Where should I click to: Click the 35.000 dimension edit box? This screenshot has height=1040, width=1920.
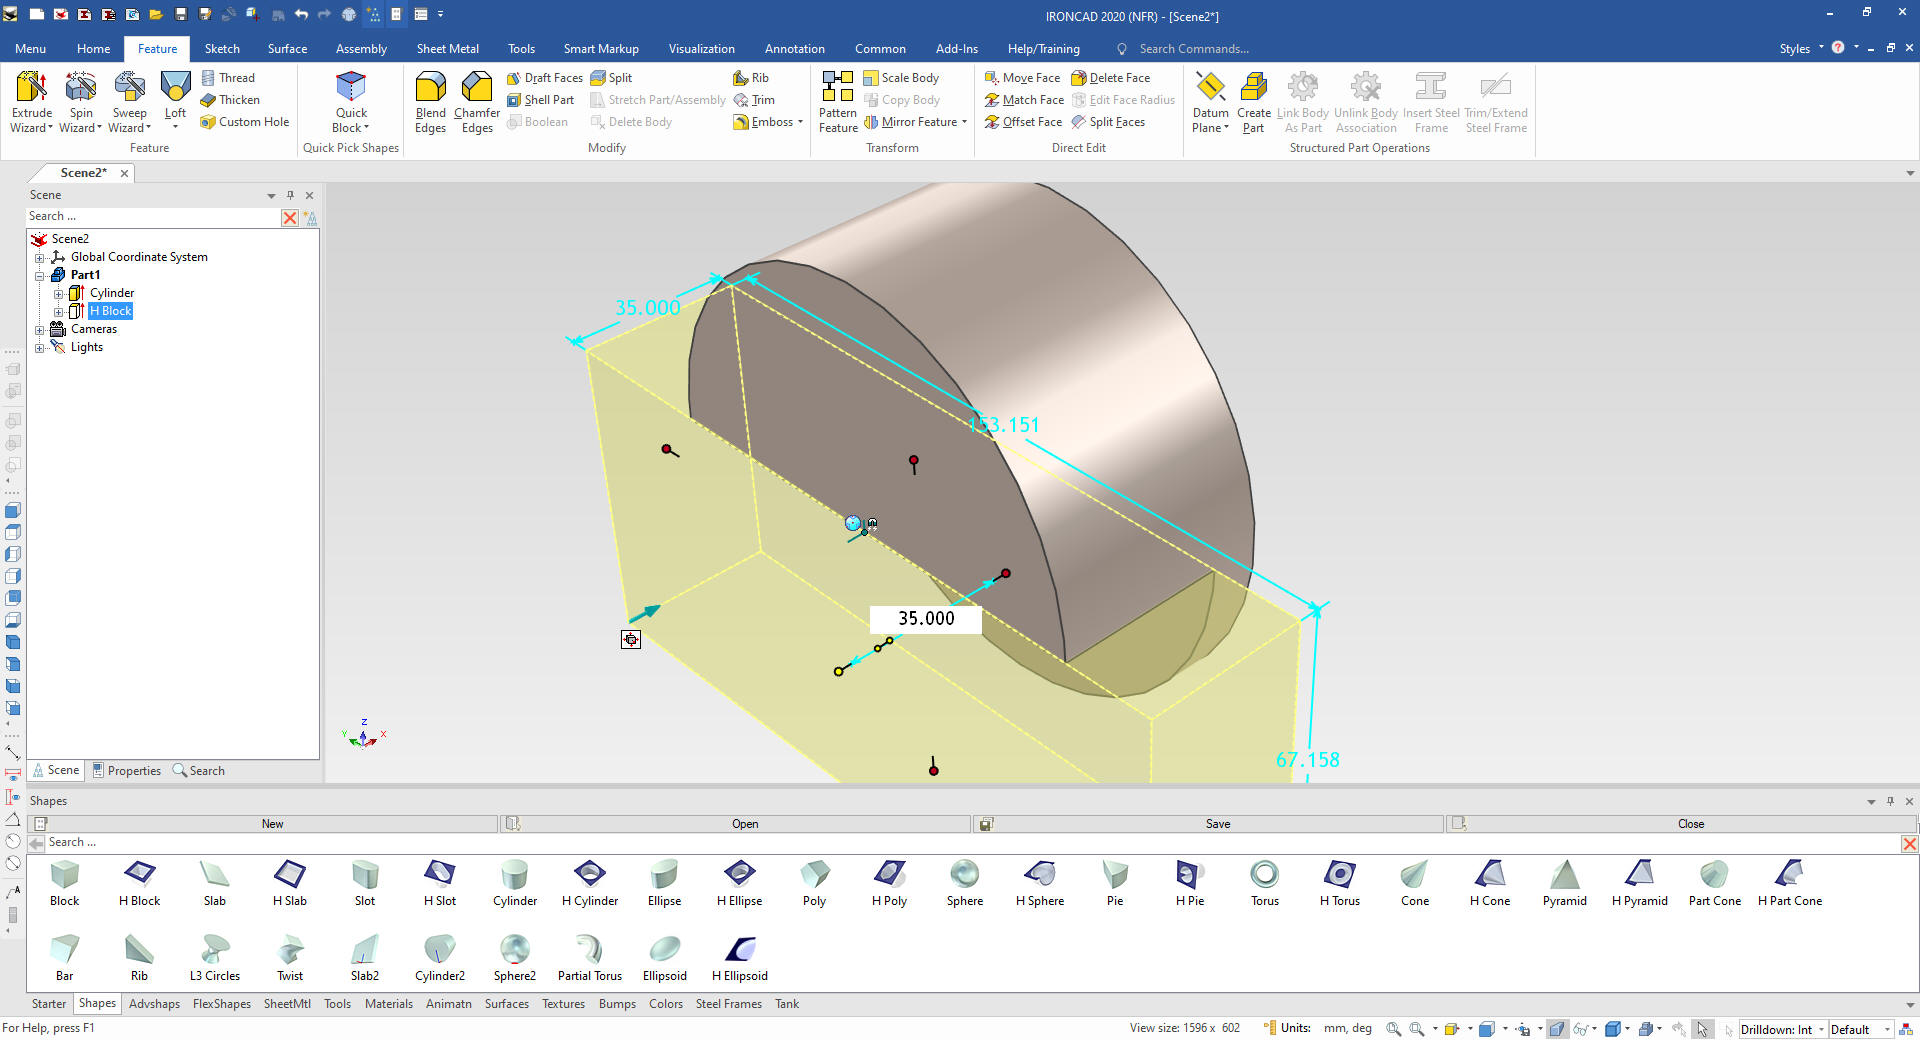[926, 619]
